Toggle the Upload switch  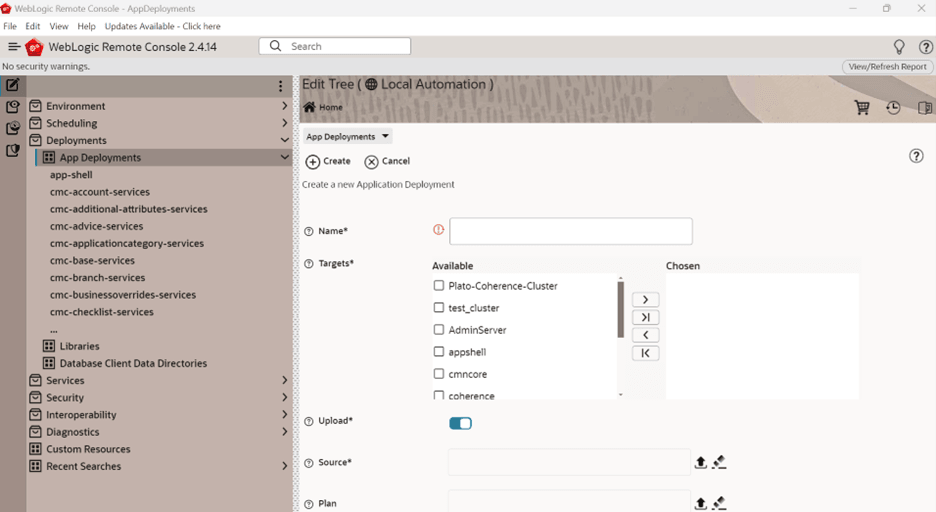click(460, 423)
